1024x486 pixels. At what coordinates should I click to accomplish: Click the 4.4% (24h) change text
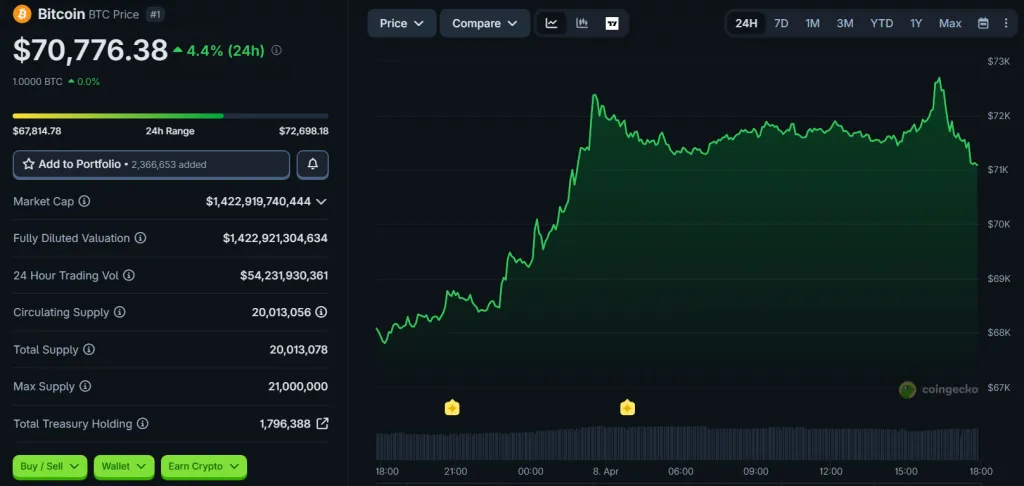coord(225,51)
